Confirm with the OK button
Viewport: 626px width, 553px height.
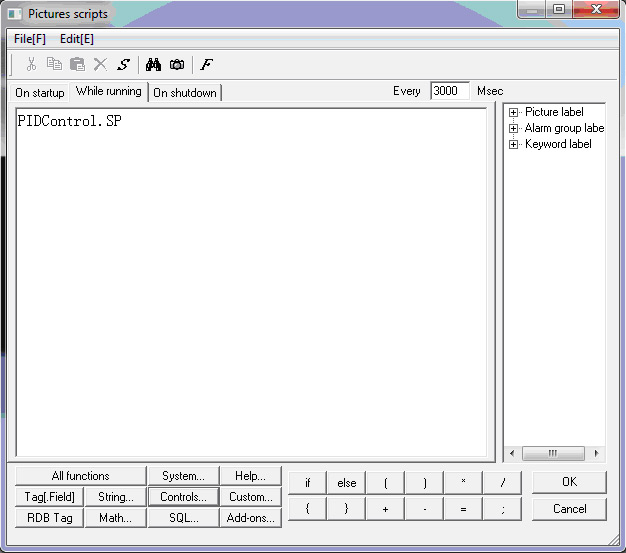point(569,482)
